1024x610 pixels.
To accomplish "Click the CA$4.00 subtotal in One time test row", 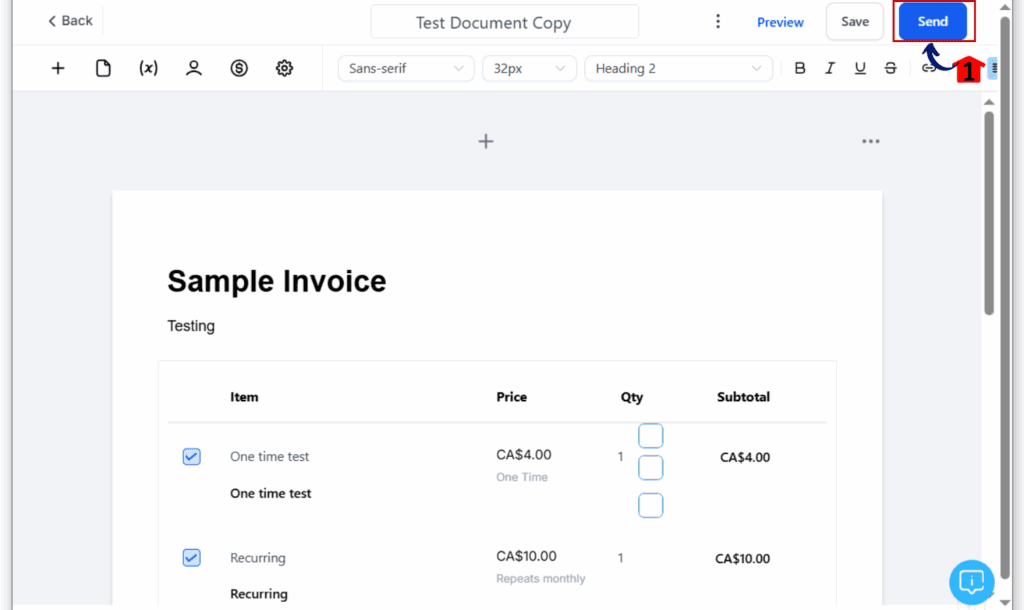I will (x=745, y=457).
